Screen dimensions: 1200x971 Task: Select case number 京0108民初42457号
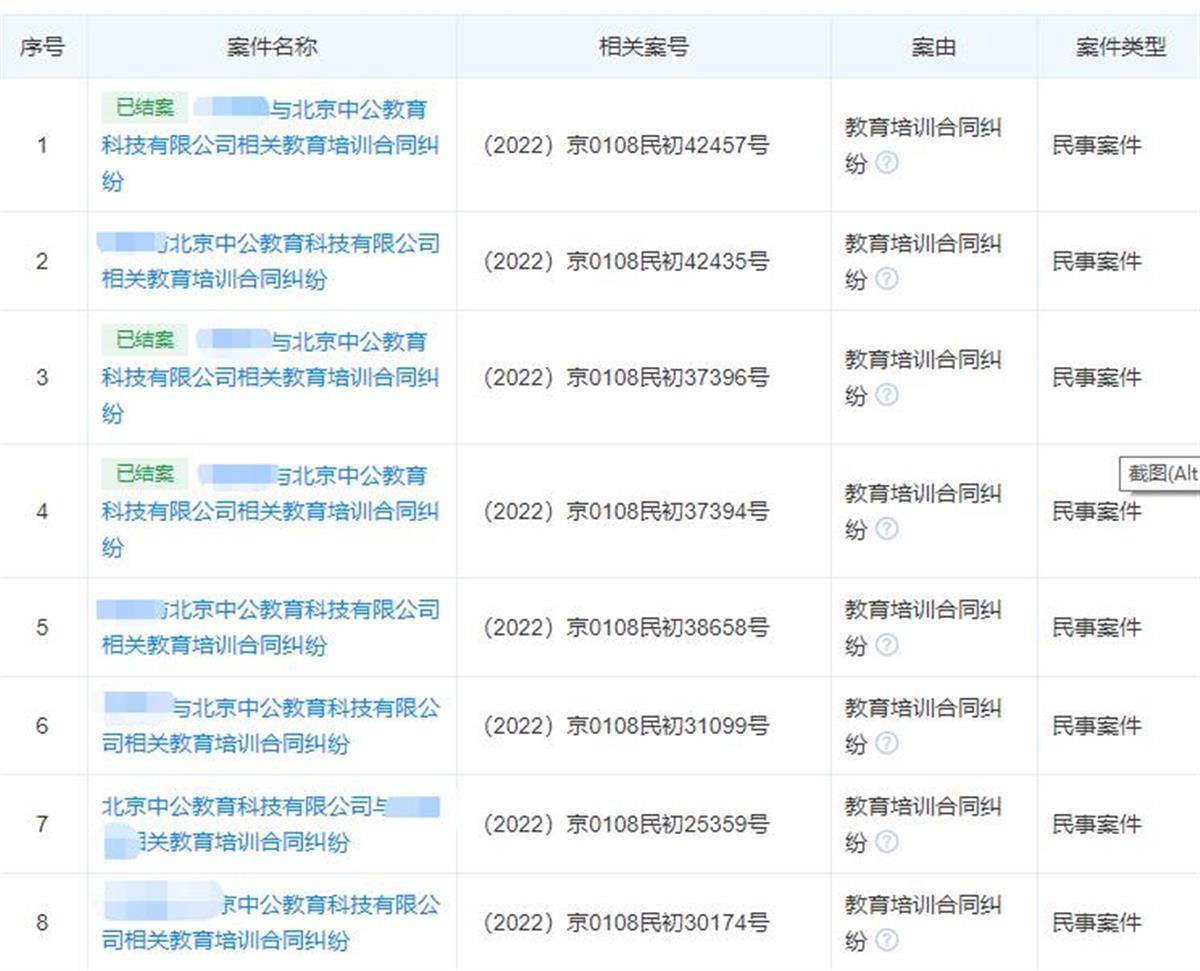tap(668, 146)
